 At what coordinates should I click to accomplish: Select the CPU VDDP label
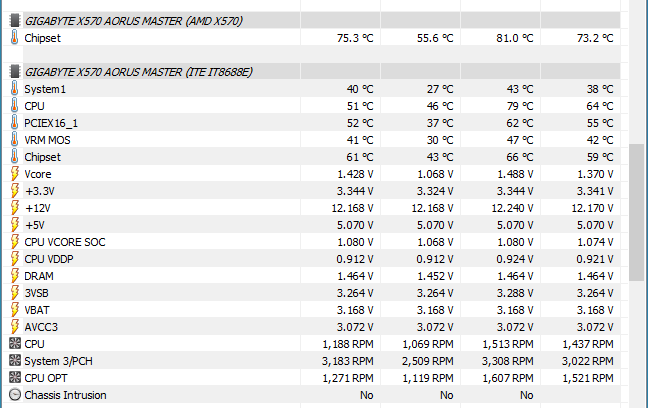(49, 259)
